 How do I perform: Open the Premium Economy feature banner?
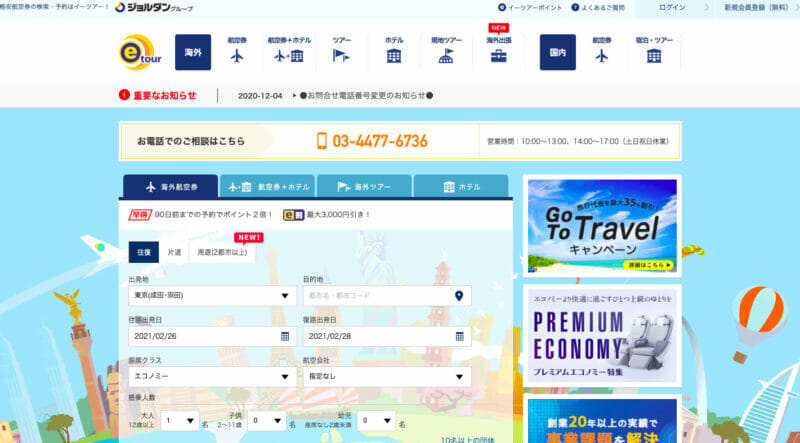(602, 335)
